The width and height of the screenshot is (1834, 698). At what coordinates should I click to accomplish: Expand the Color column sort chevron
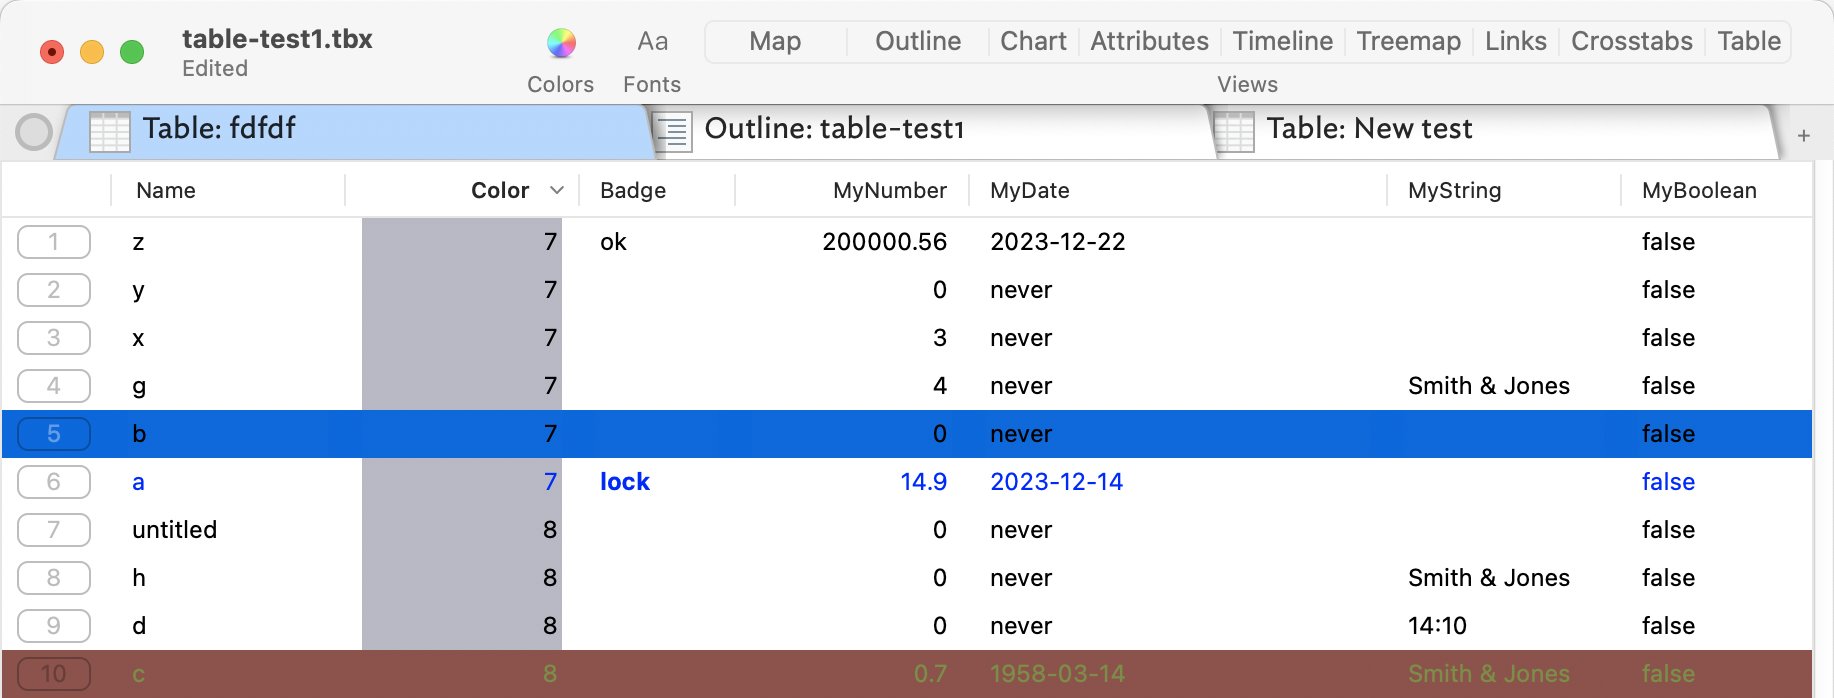(557, 190)
